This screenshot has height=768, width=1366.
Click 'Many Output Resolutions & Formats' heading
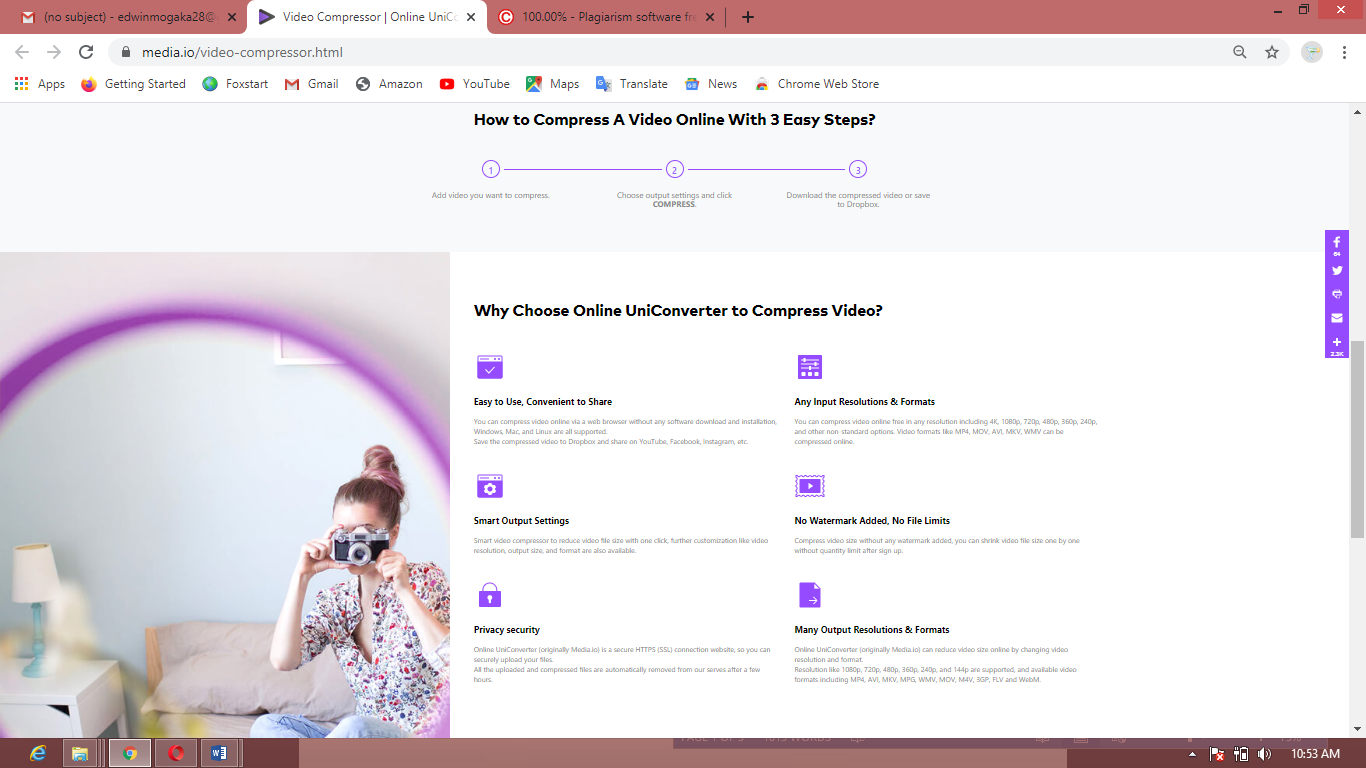(872, 630)
